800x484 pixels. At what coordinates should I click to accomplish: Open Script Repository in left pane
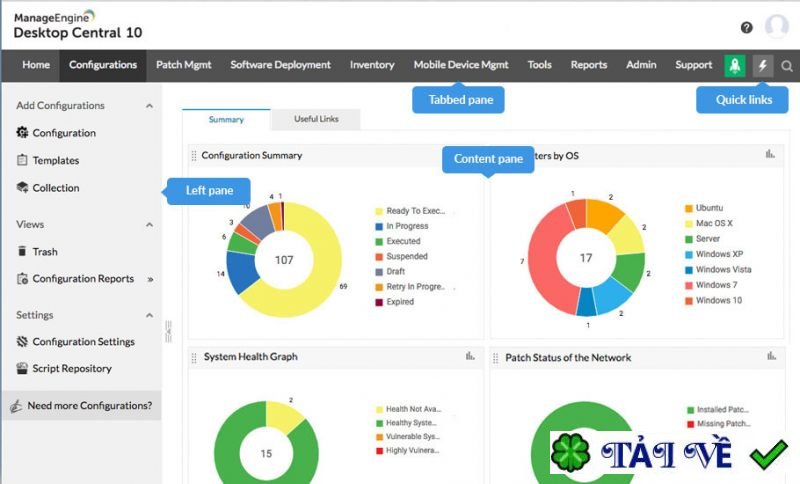(x=72, y=368)
